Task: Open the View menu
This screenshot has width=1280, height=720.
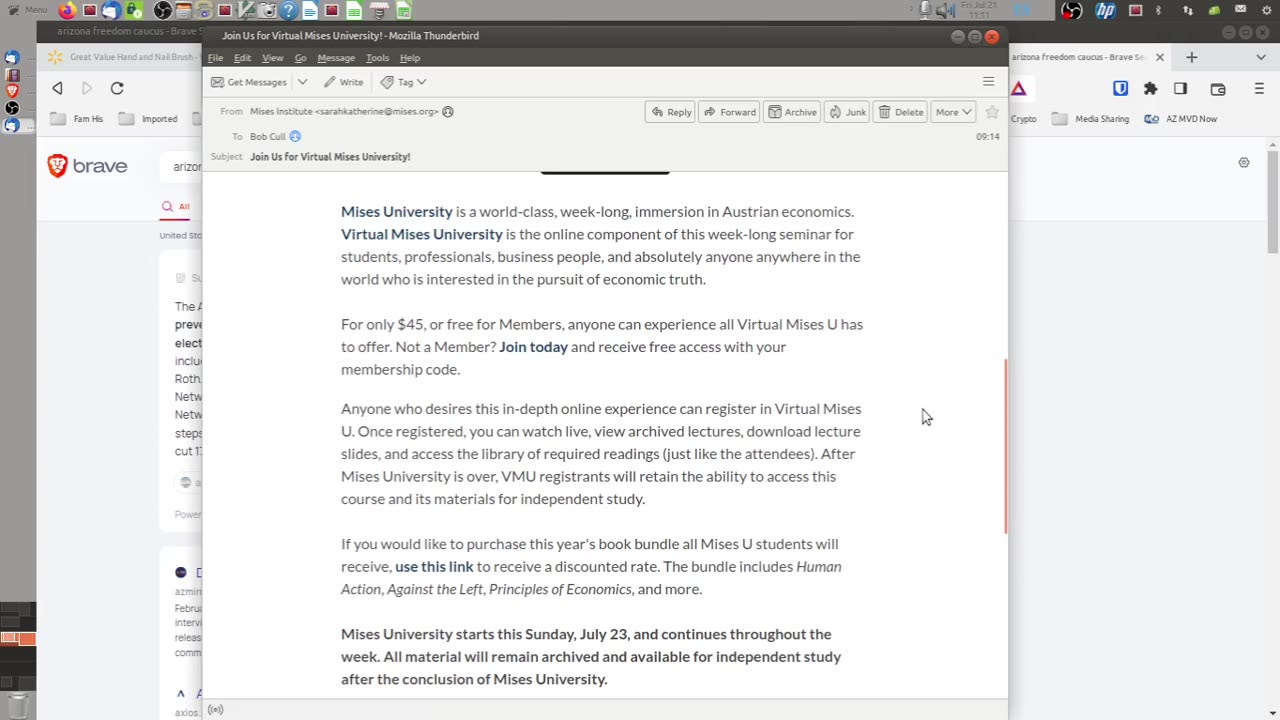Action: pyautogui.click(x=272, y=58)
